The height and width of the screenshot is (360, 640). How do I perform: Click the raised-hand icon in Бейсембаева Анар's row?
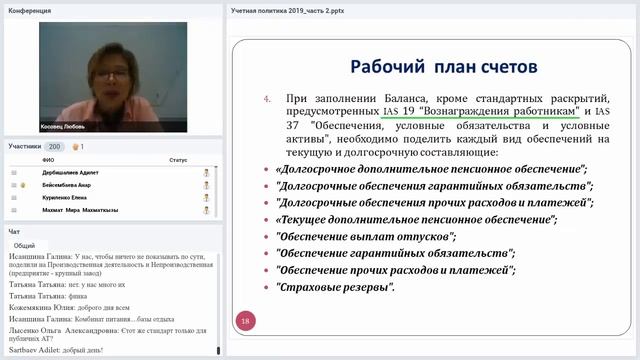(x=23, y=185)
